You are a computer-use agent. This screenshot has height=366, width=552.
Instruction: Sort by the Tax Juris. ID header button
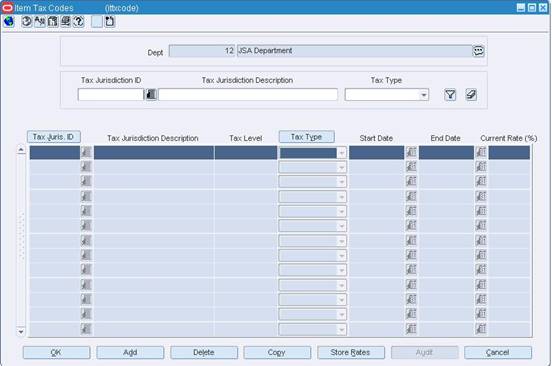(54, 137)
